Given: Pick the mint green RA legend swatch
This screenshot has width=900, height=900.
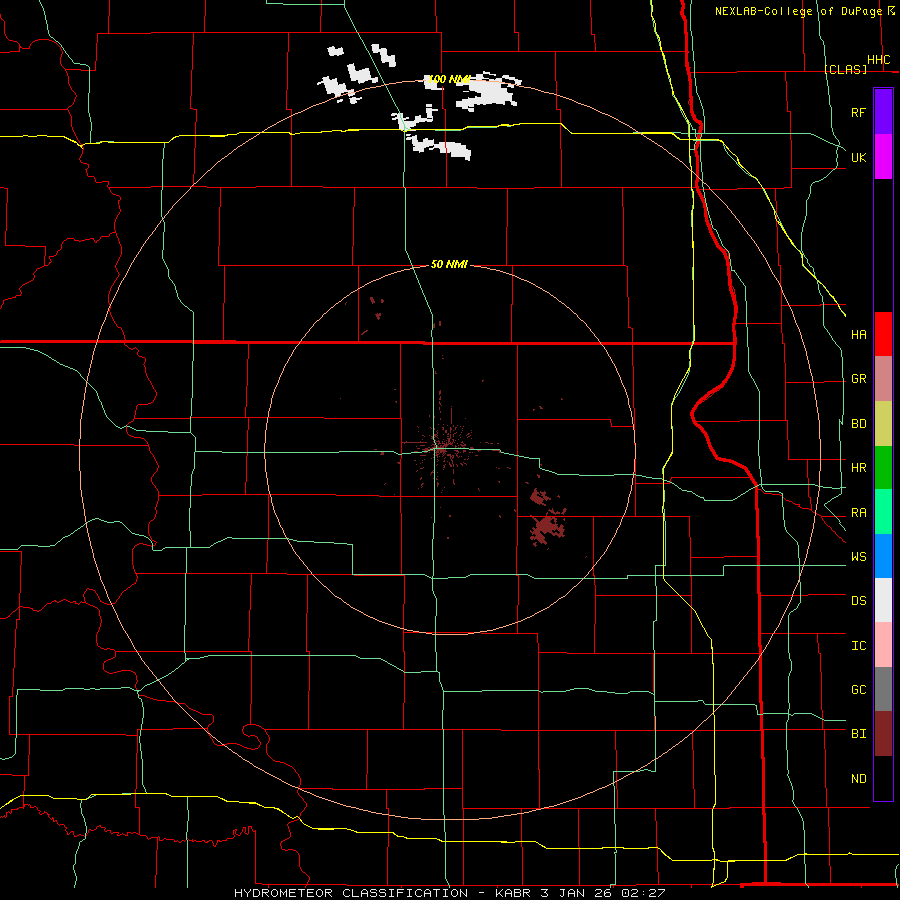Looking at the screenshot, I should [883, 512].
